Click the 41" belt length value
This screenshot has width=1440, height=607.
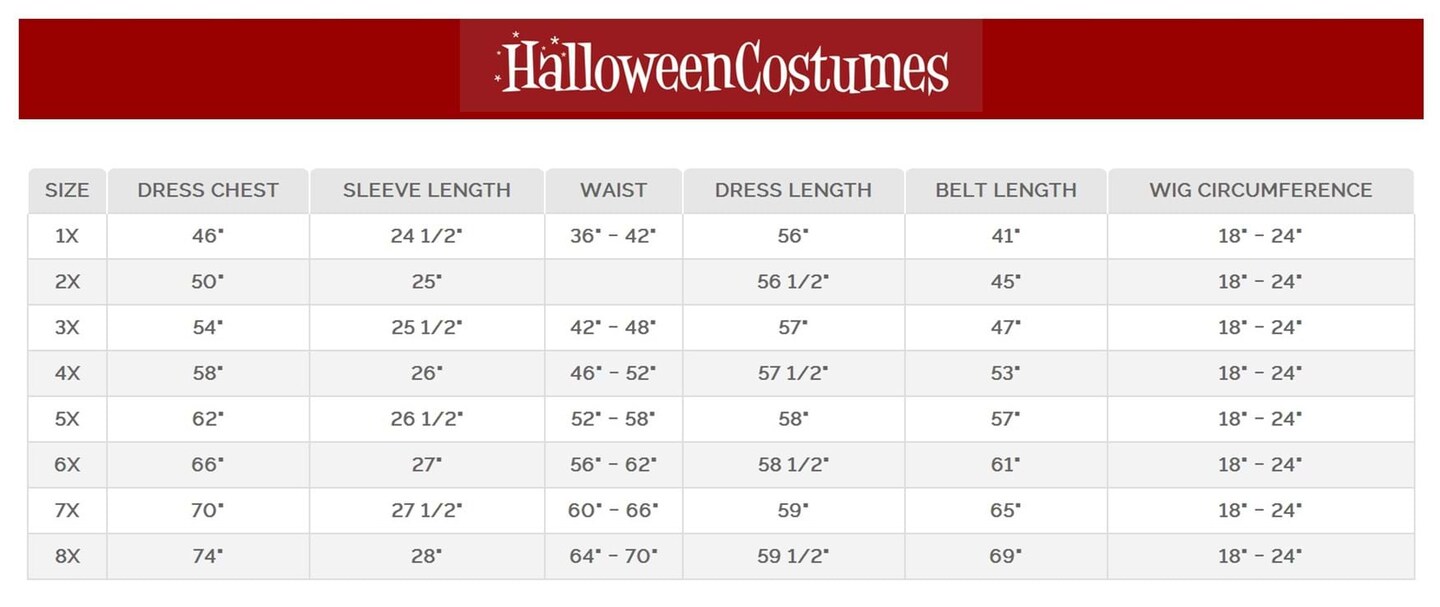click(x=1006, y=236)
